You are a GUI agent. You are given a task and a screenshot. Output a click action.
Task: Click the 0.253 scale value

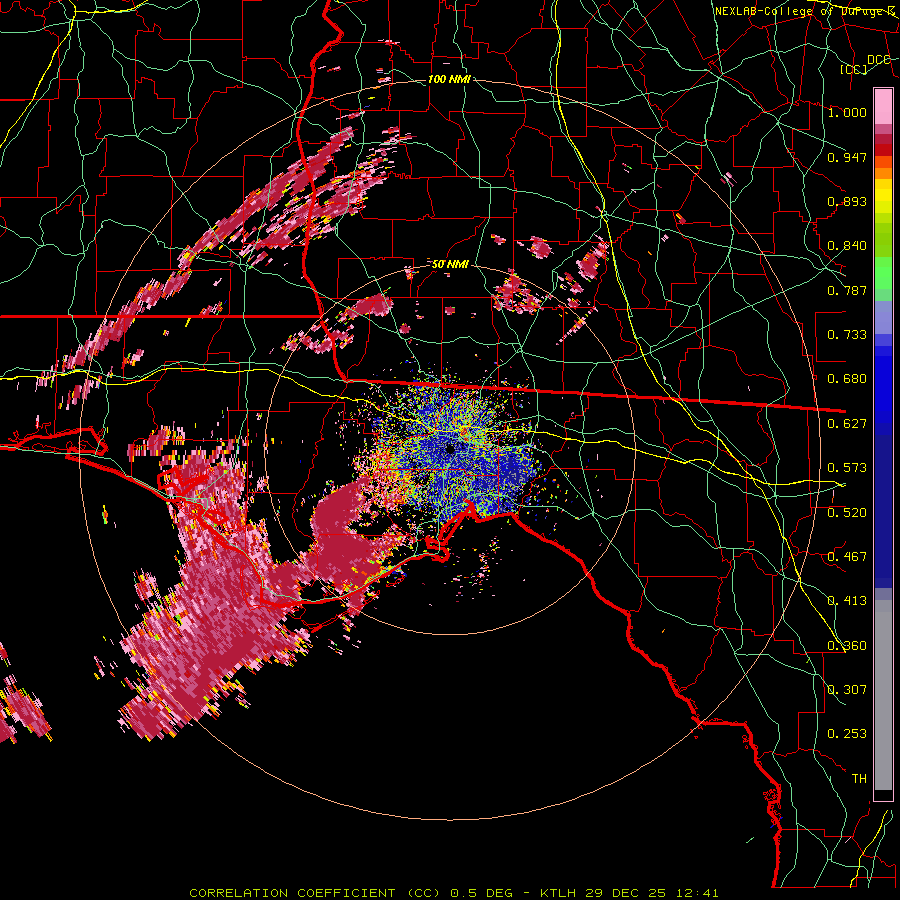[847, 734]
